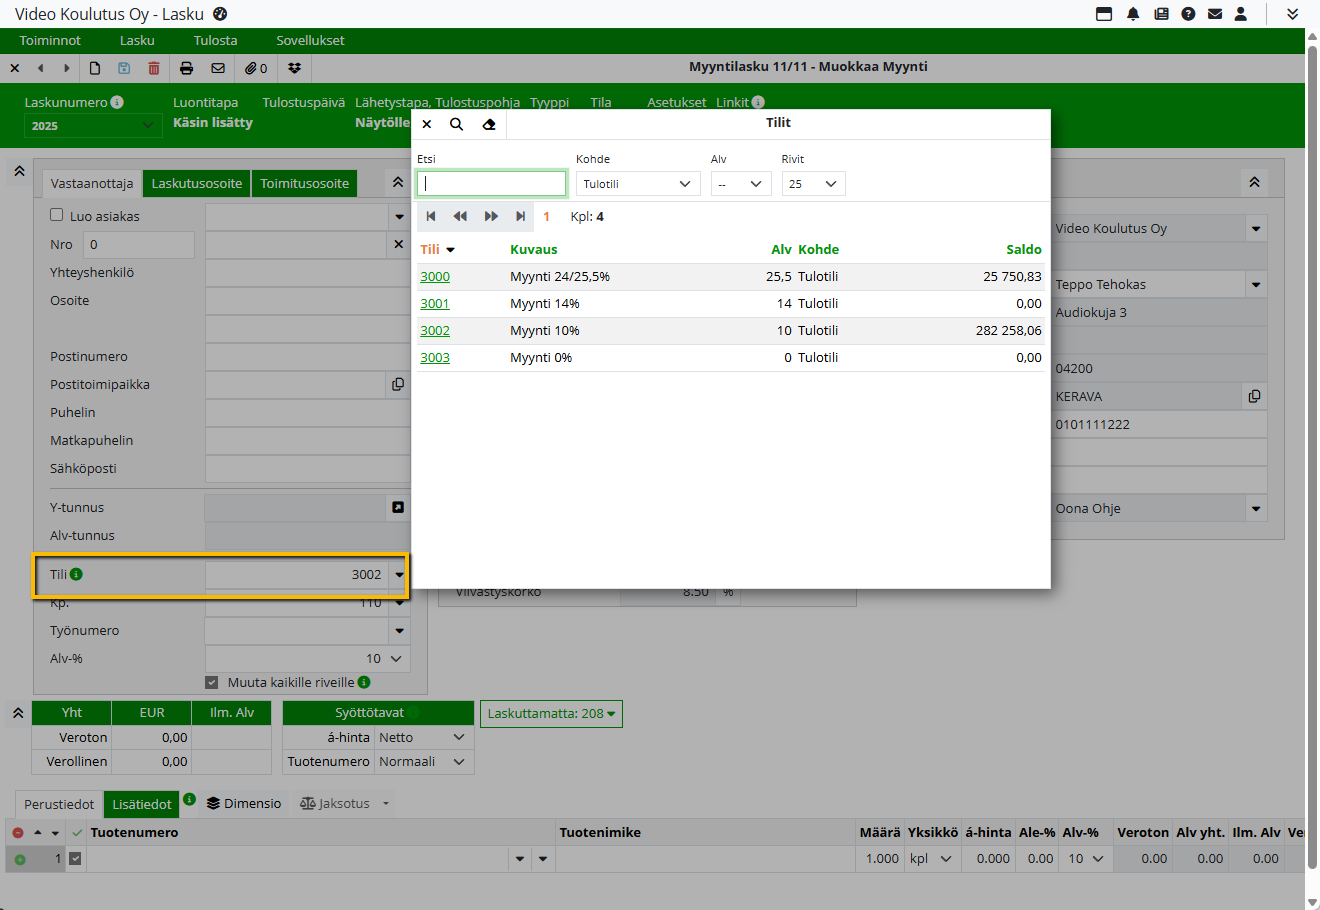Click the Etsi search input field
The height and width of the screenshot is (910, 1320).
pos(491,184)
